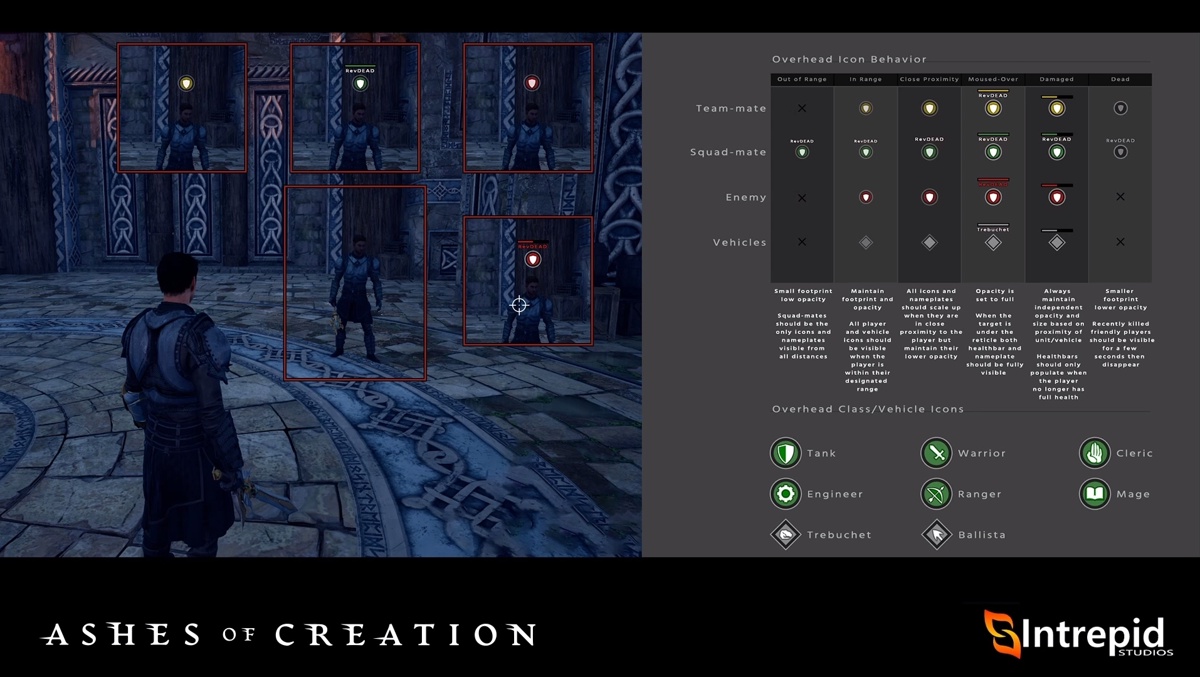Click the 'Team-mate' row label
This screenshot has width=1200, height=677.
(731, 108)
